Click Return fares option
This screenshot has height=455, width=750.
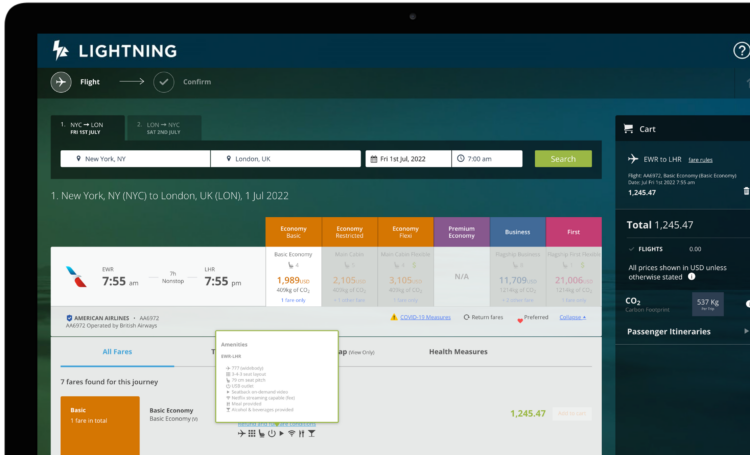(x=484, y=317)
